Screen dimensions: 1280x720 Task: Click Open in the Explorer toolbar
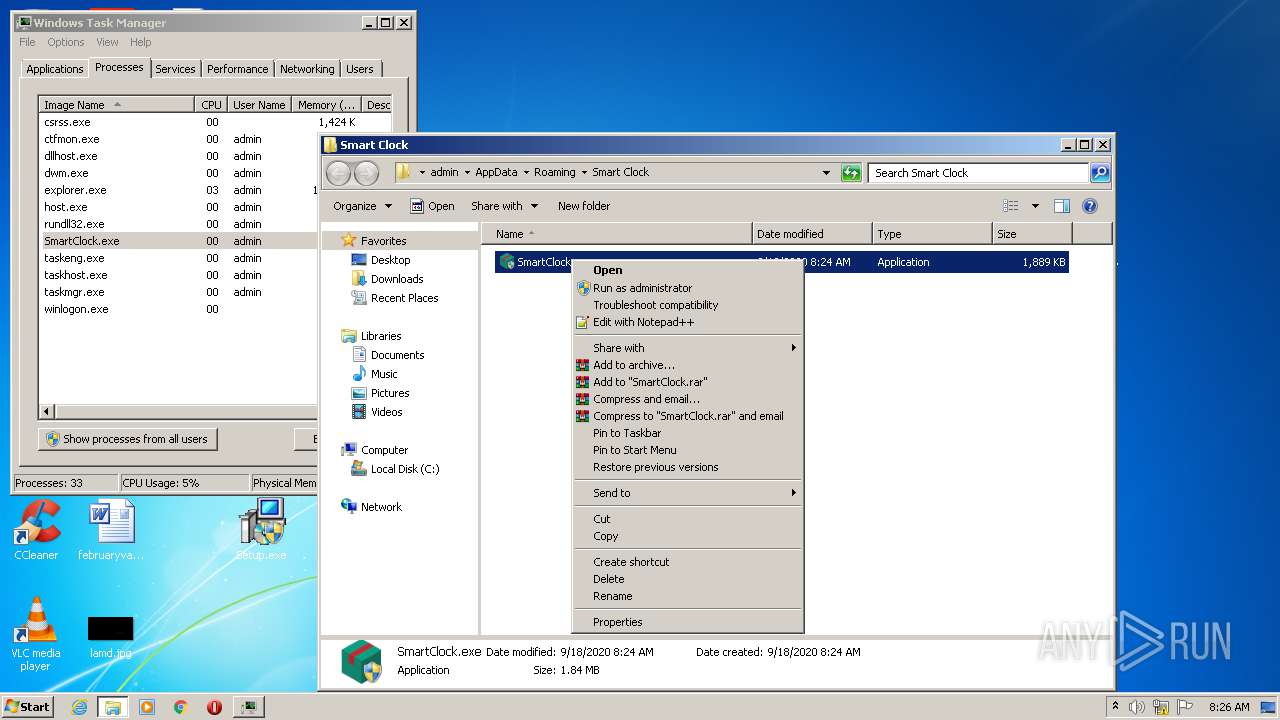point(432,206)
